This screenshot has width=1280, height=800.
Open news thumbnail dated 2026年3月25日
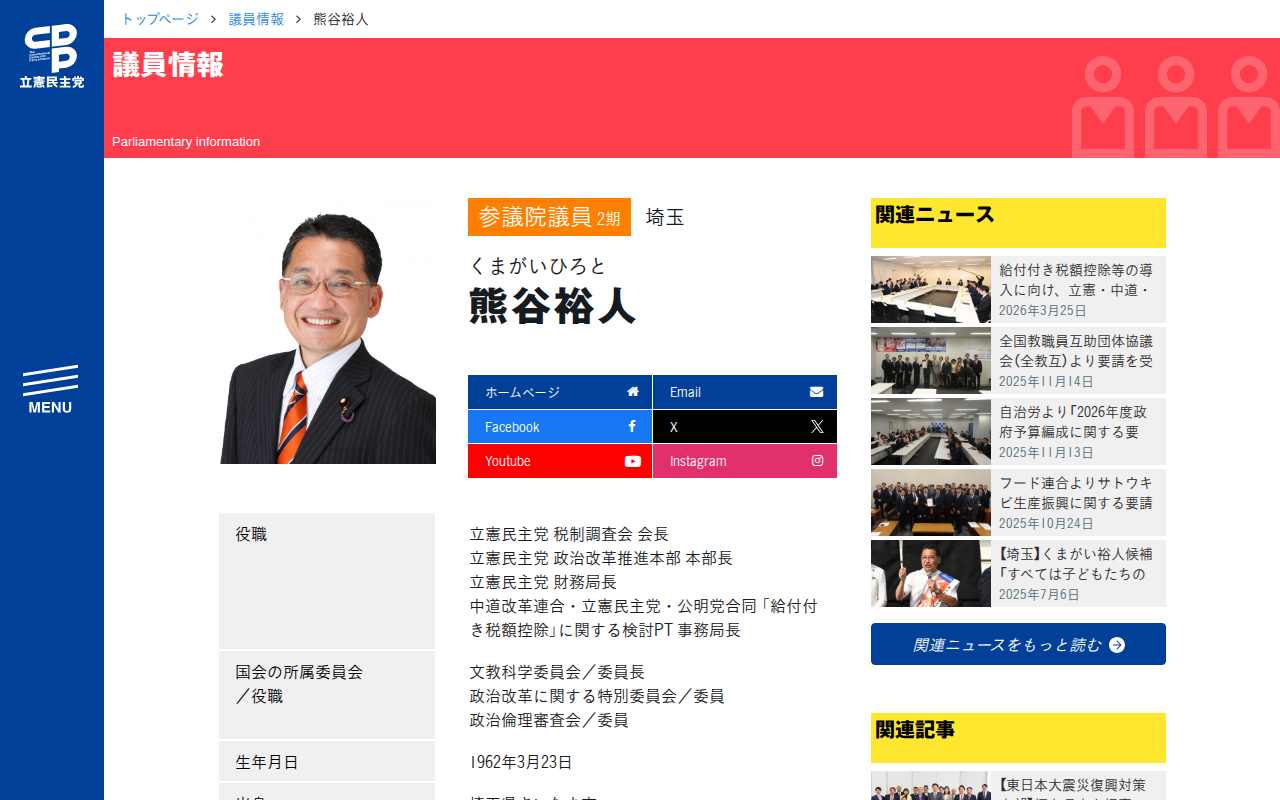931,289
